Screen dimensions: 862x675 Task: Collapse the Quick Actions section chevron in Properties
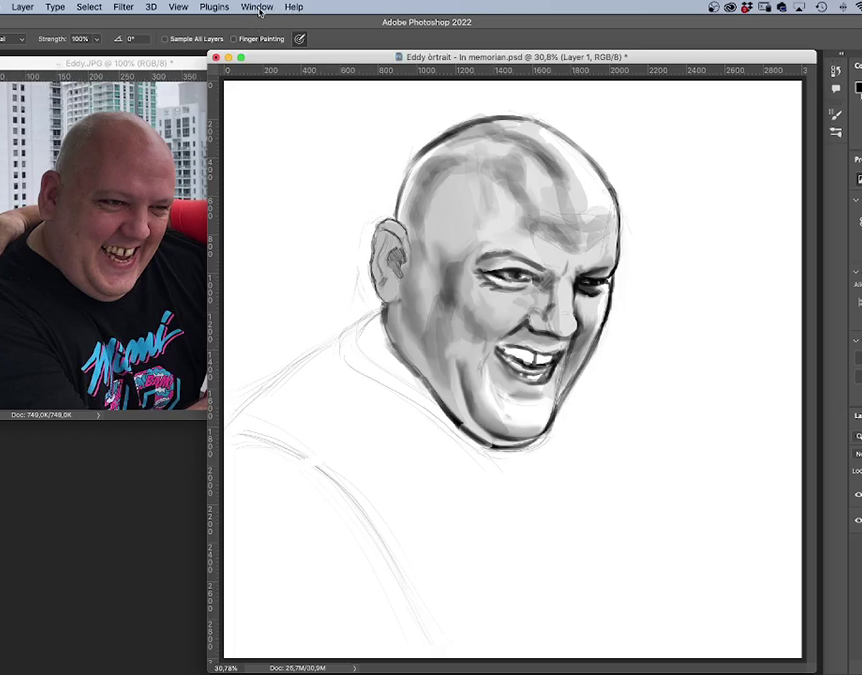[x=856, y=340]
